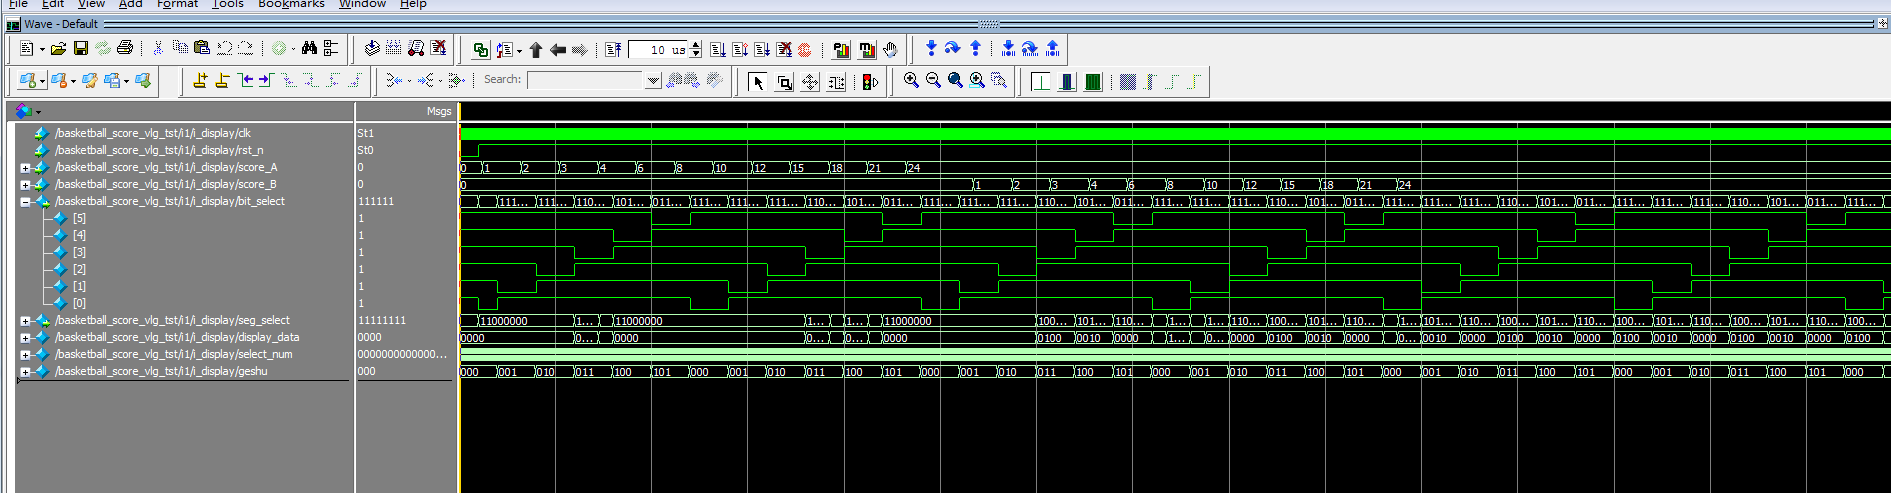Expand the score_B signal
Viewport: 1891px width, 493px height.
25,185
